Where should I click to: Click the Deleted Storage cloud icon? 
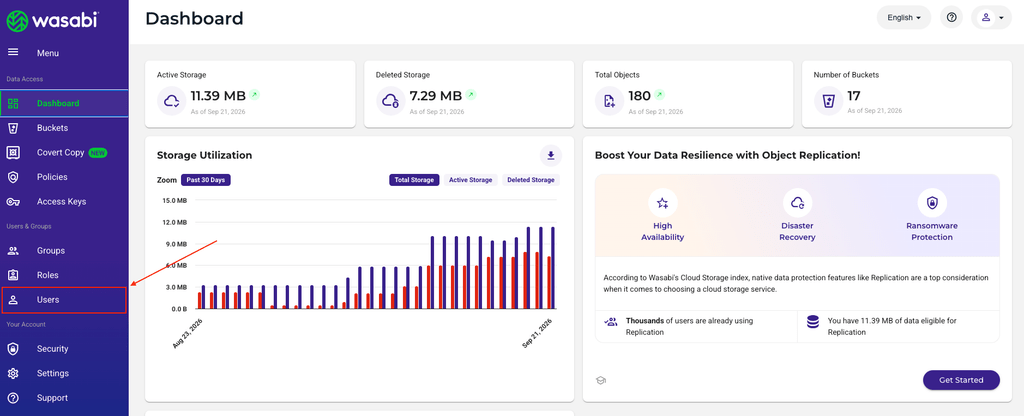(x=391, y=101)
